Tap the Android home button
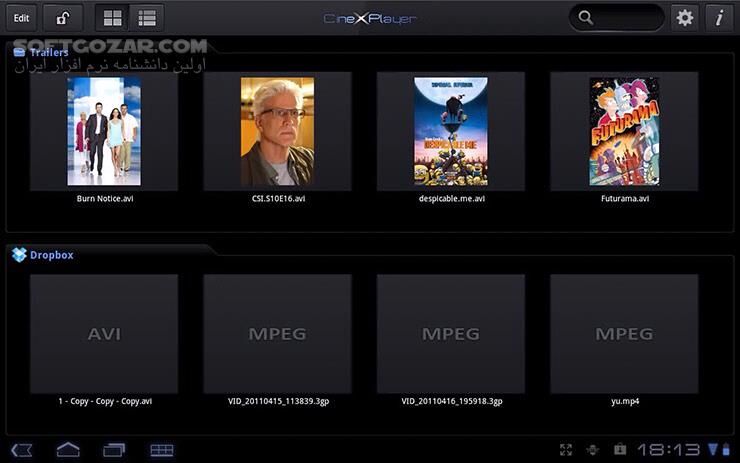740x463 pixels. click(68, 450)
